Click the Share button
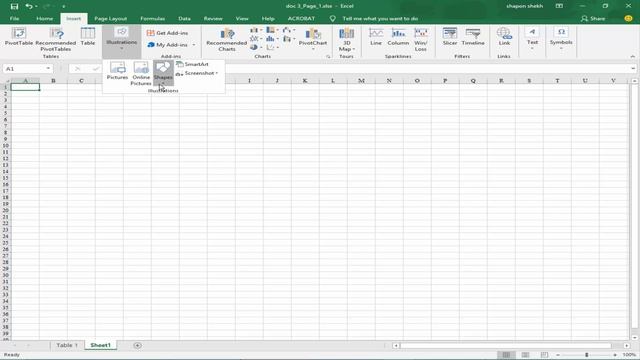The height and width of the screenshot is (360, 640). click(593, 19)
